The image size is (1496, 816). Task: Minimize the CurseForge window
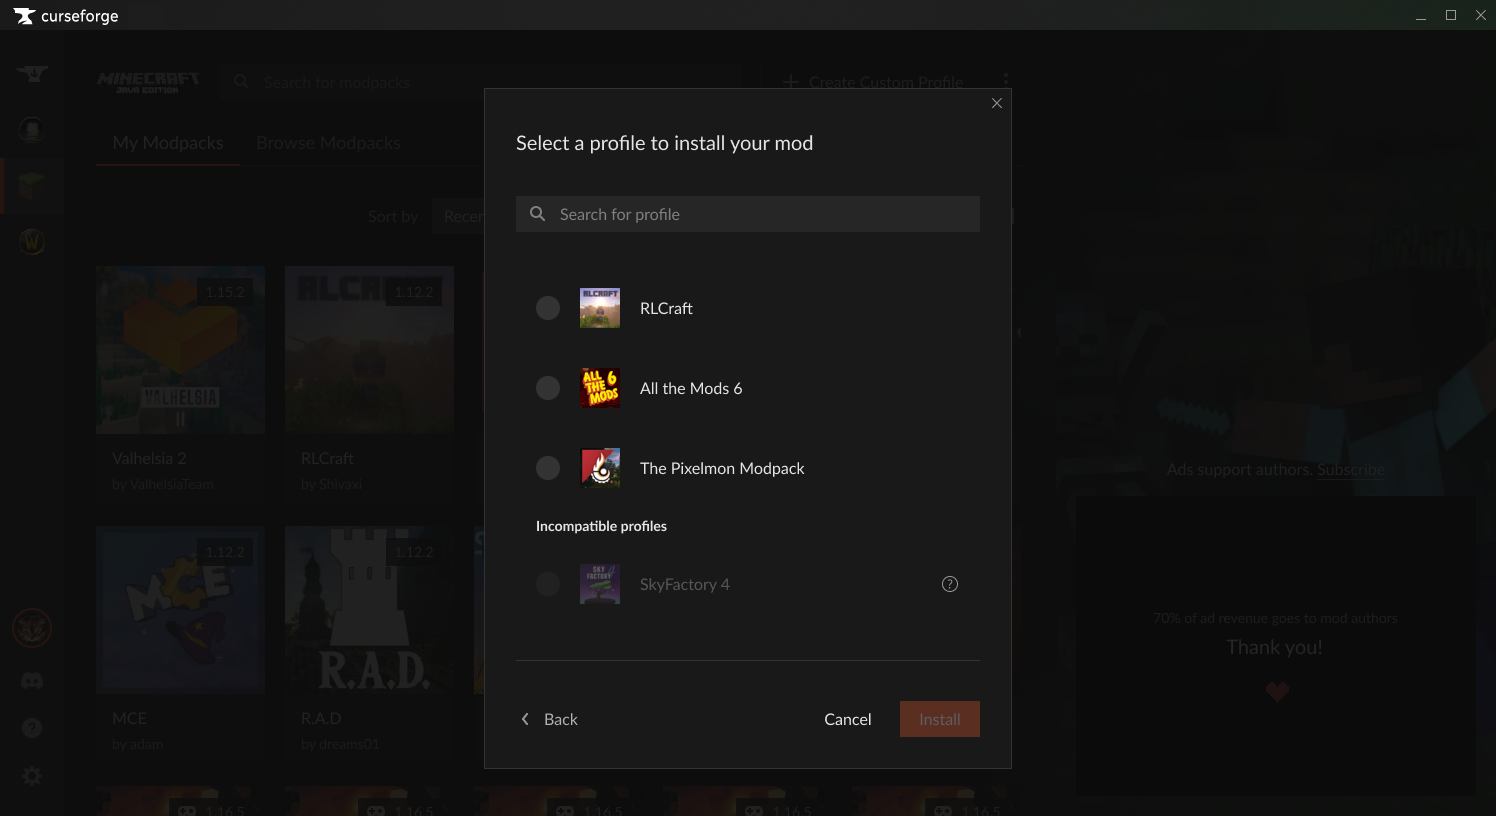click(1421, 16)
